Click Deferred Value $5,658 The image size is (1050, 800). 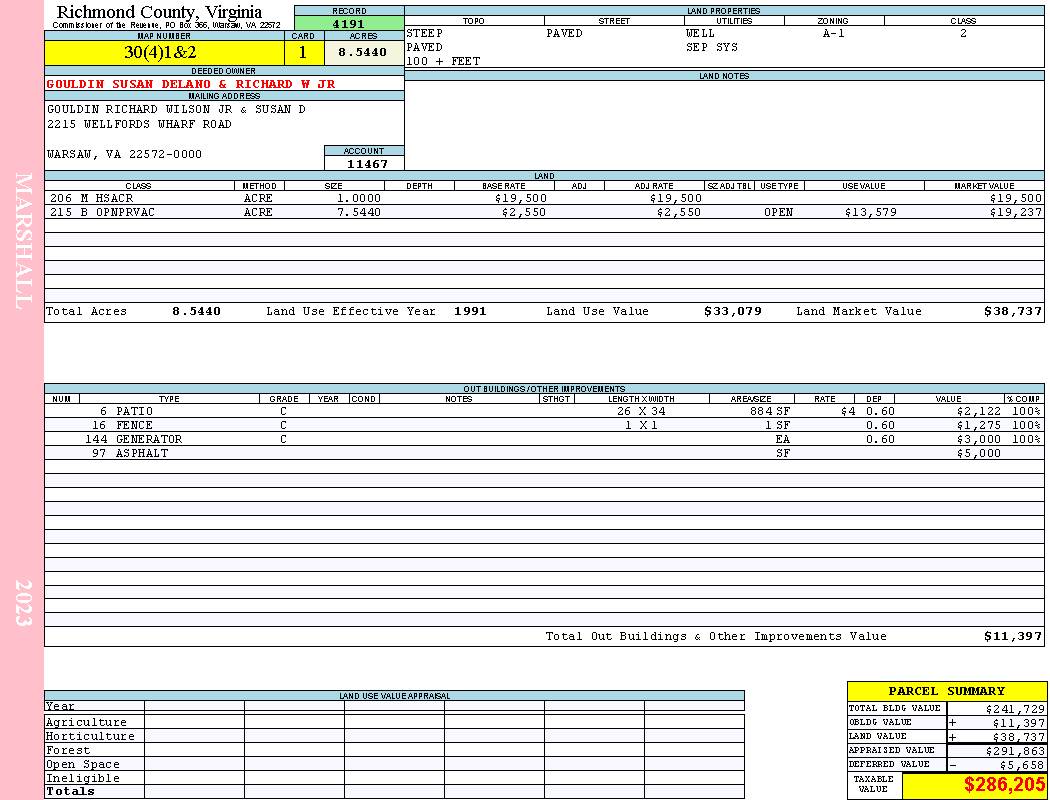pyautogui.click(x=1022, y=765)
